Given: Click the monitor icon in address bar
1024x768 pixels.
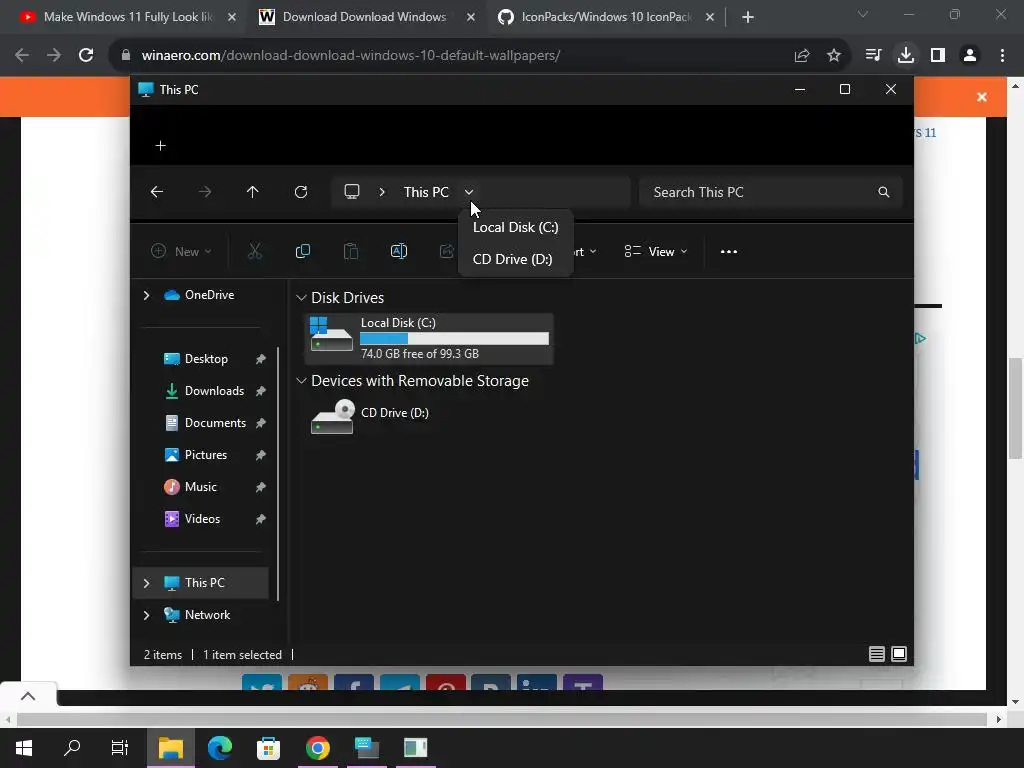Looking at the screenshot, I should 352,192.
